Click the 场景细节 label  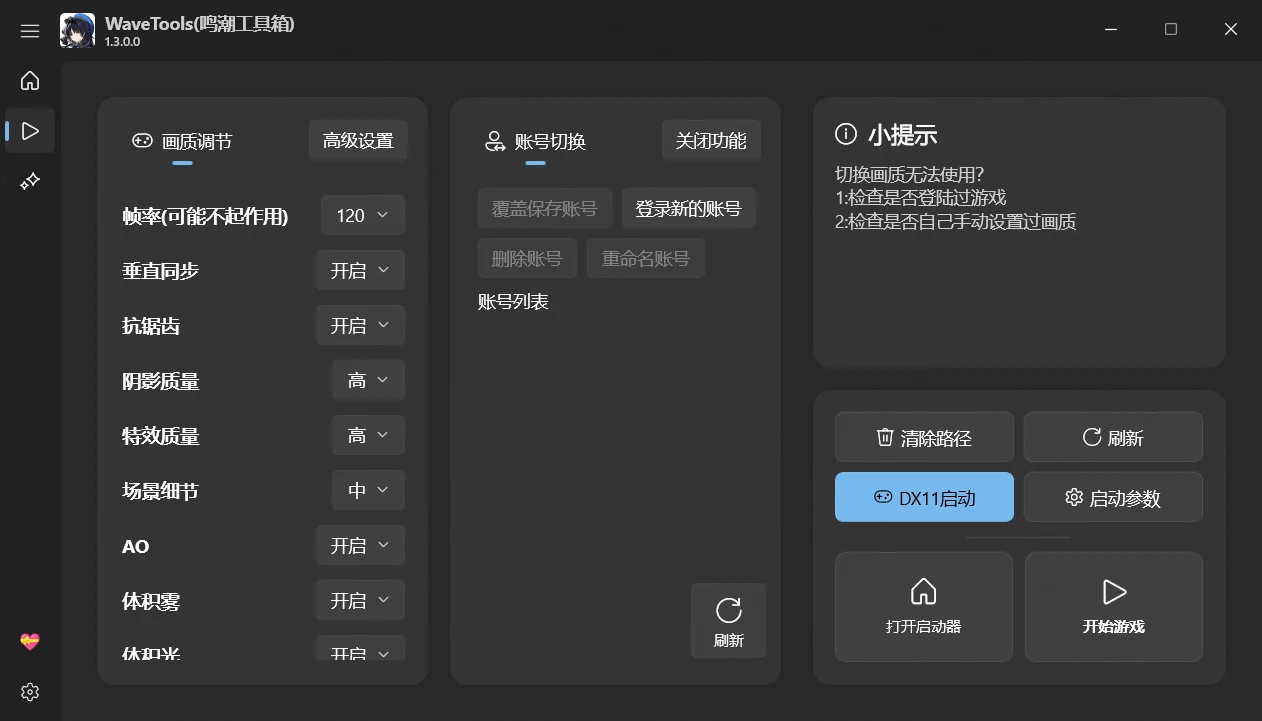tap(160, 491)
